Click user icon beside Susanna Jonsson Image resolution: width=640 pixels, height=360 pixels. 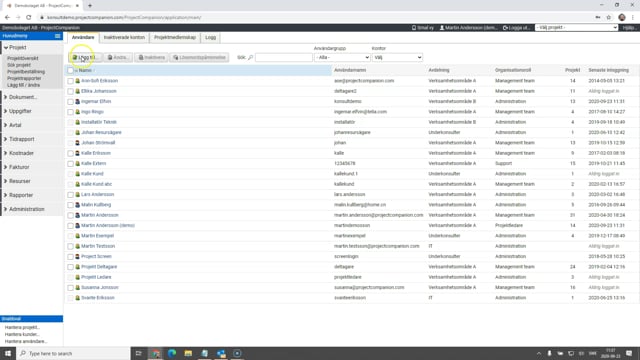pyautogui.click(x=78, y=287)
